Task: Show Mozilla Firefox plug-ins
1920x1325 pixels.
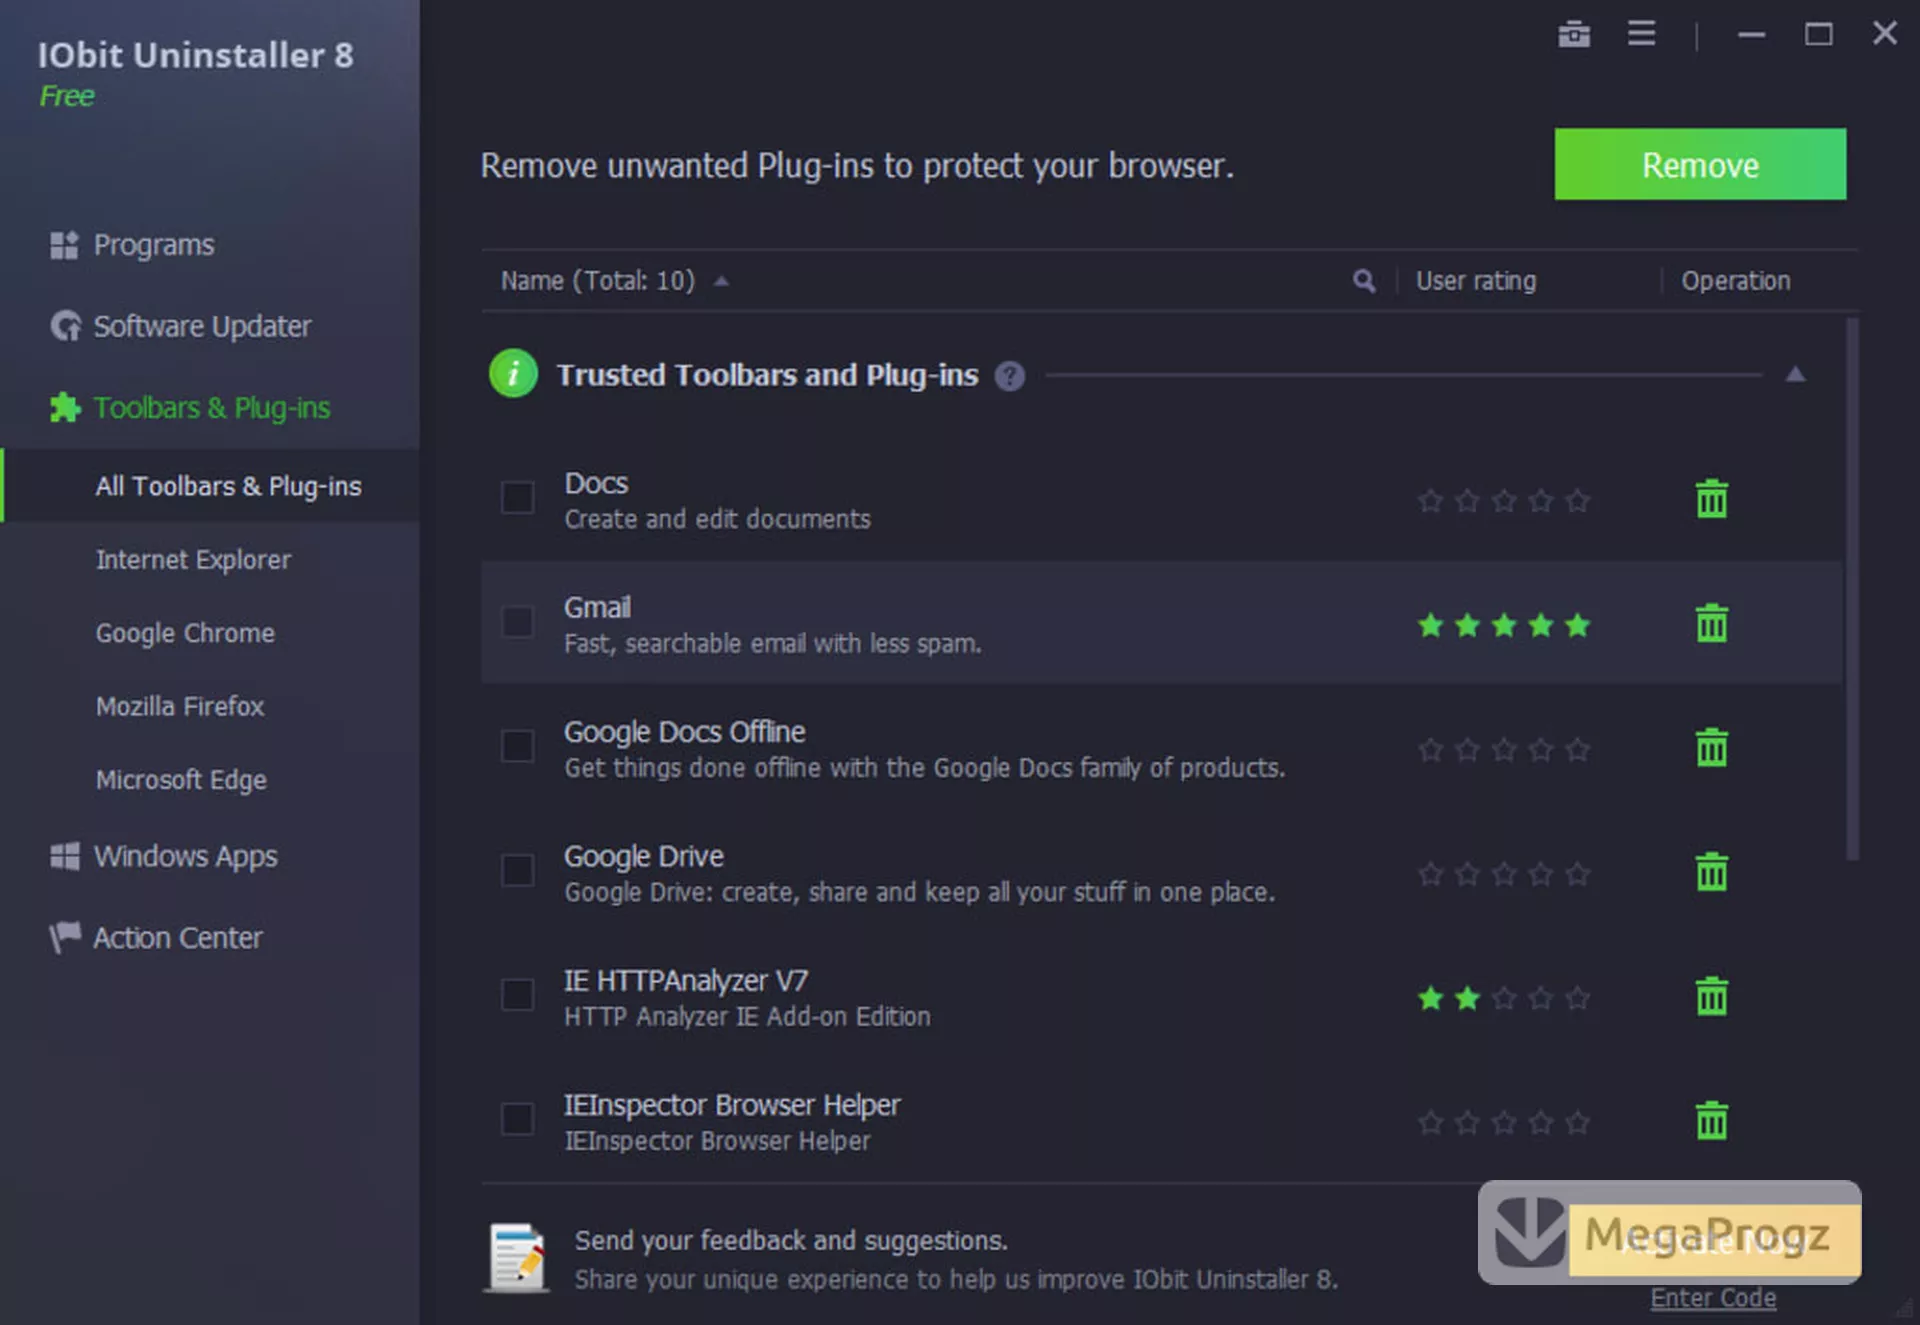Action: (x=180, y=706)
